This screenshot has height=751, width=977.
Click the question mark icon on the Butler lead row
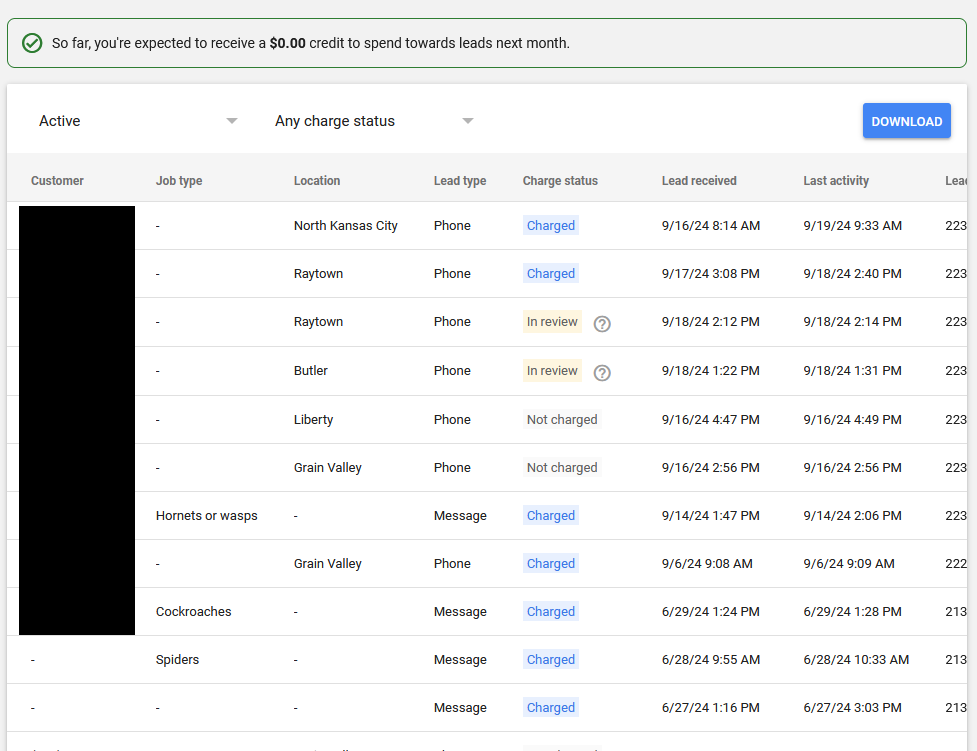pyautogui.click(x=602, y=371)
